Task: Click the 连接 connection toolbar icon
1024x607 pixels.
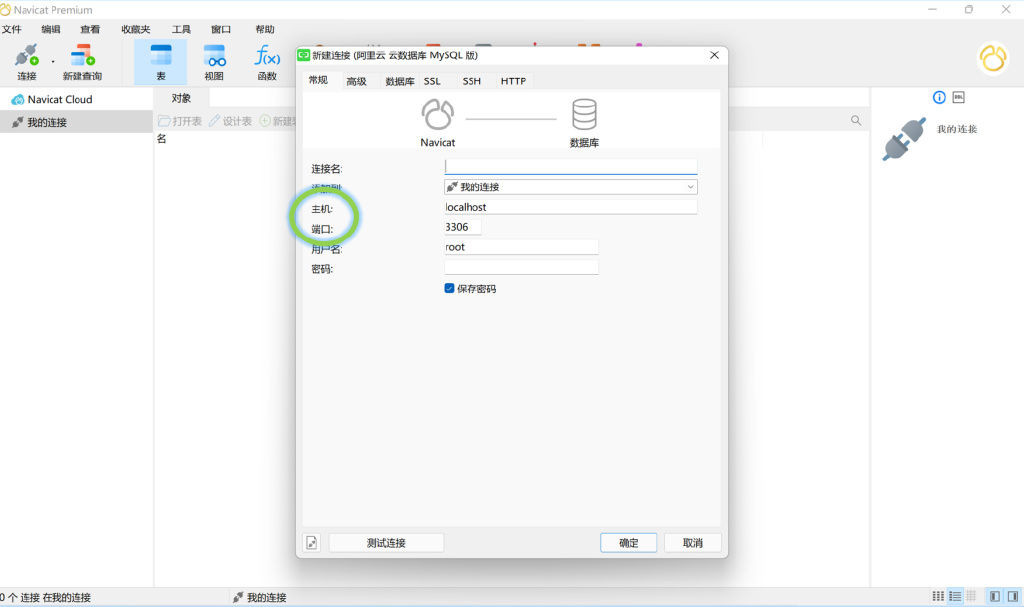Action: [26, 61]
